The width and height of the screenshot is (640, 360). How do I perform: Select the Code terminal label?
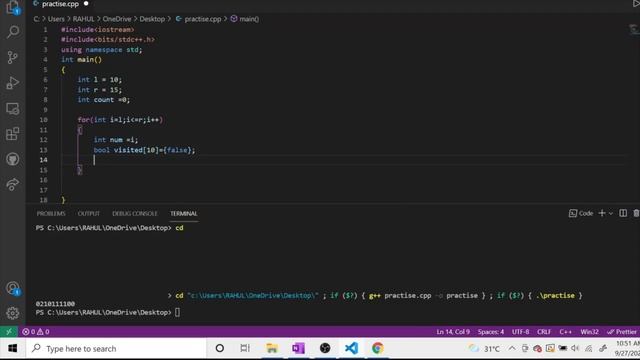point(581,213)
